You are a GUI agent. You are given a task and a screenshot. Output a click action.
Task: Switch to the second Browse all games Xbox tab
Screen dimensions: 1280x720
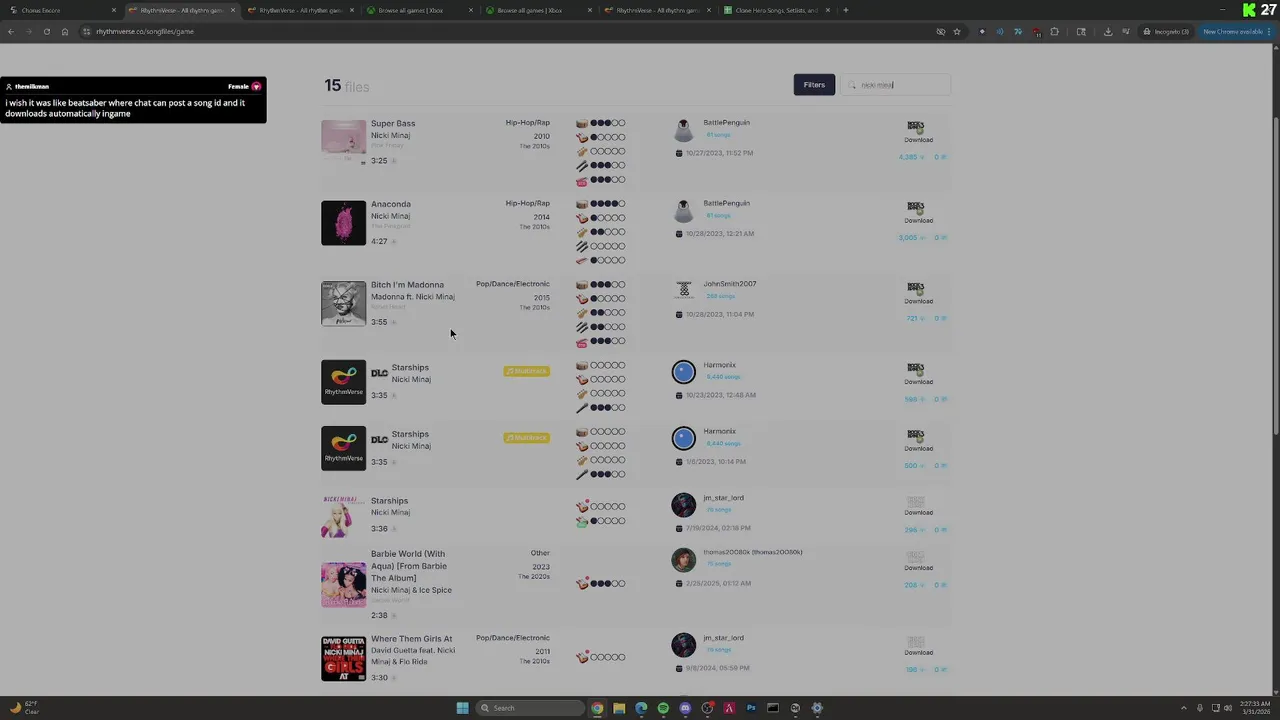pos(539,10)
